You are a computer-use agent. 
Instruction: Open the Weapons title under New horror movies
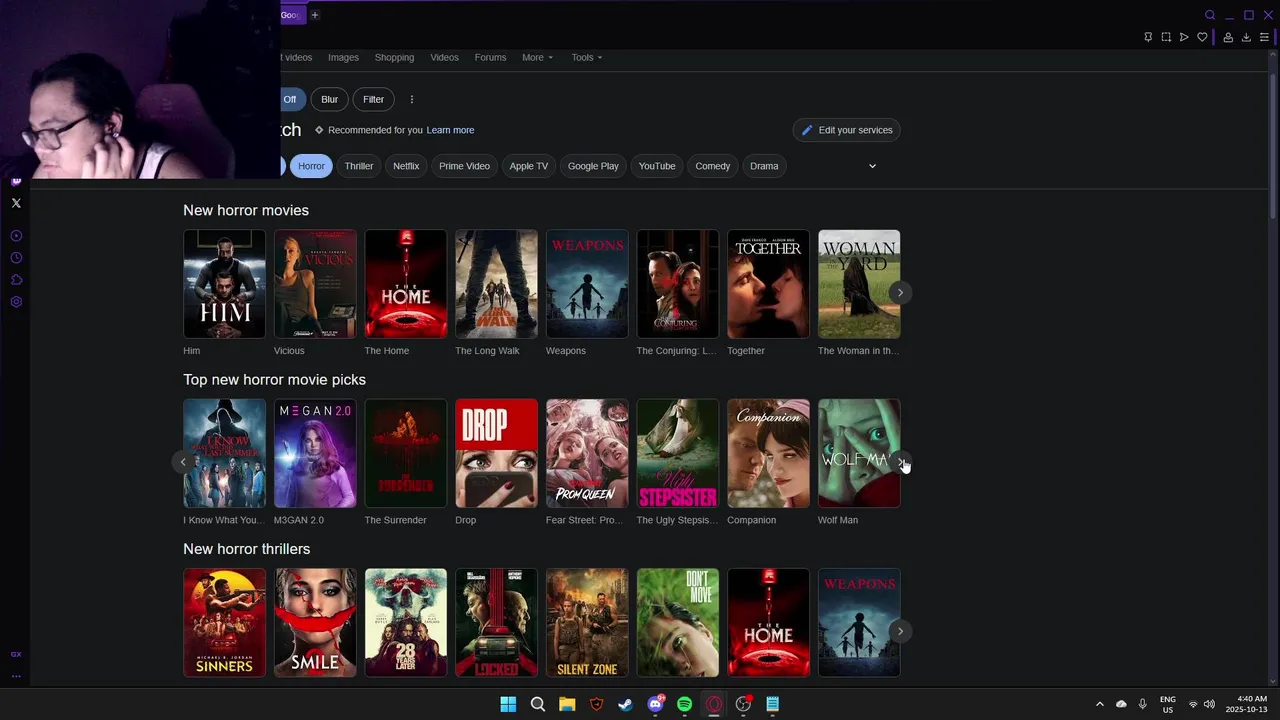(x=566, y=351)
